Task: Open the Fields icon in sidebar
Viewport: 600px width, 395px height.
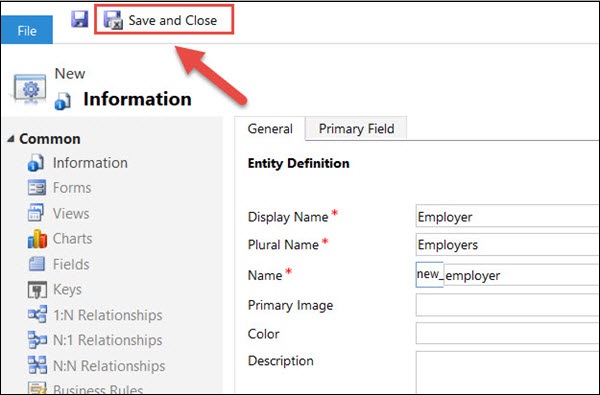Action: point(37,264)
